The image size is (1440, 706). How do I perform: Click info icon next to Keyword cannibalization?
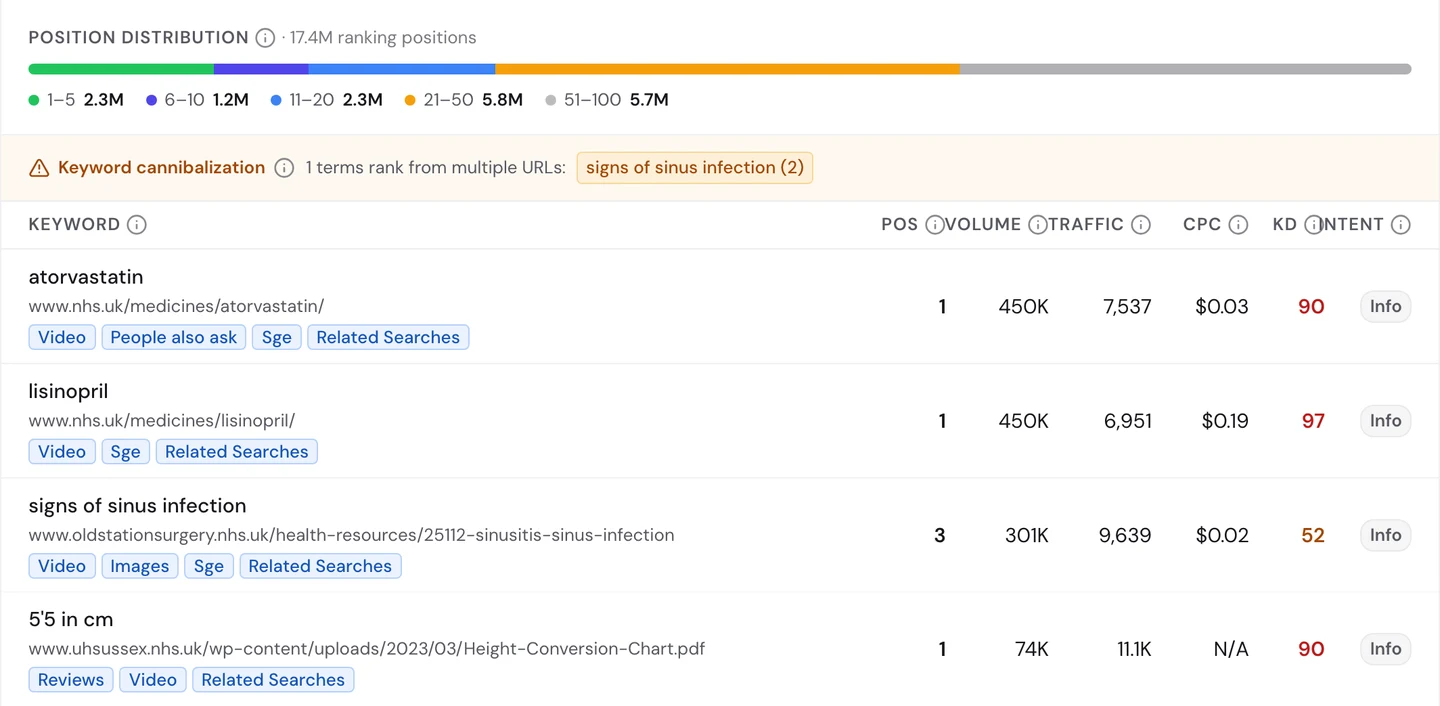284,168
